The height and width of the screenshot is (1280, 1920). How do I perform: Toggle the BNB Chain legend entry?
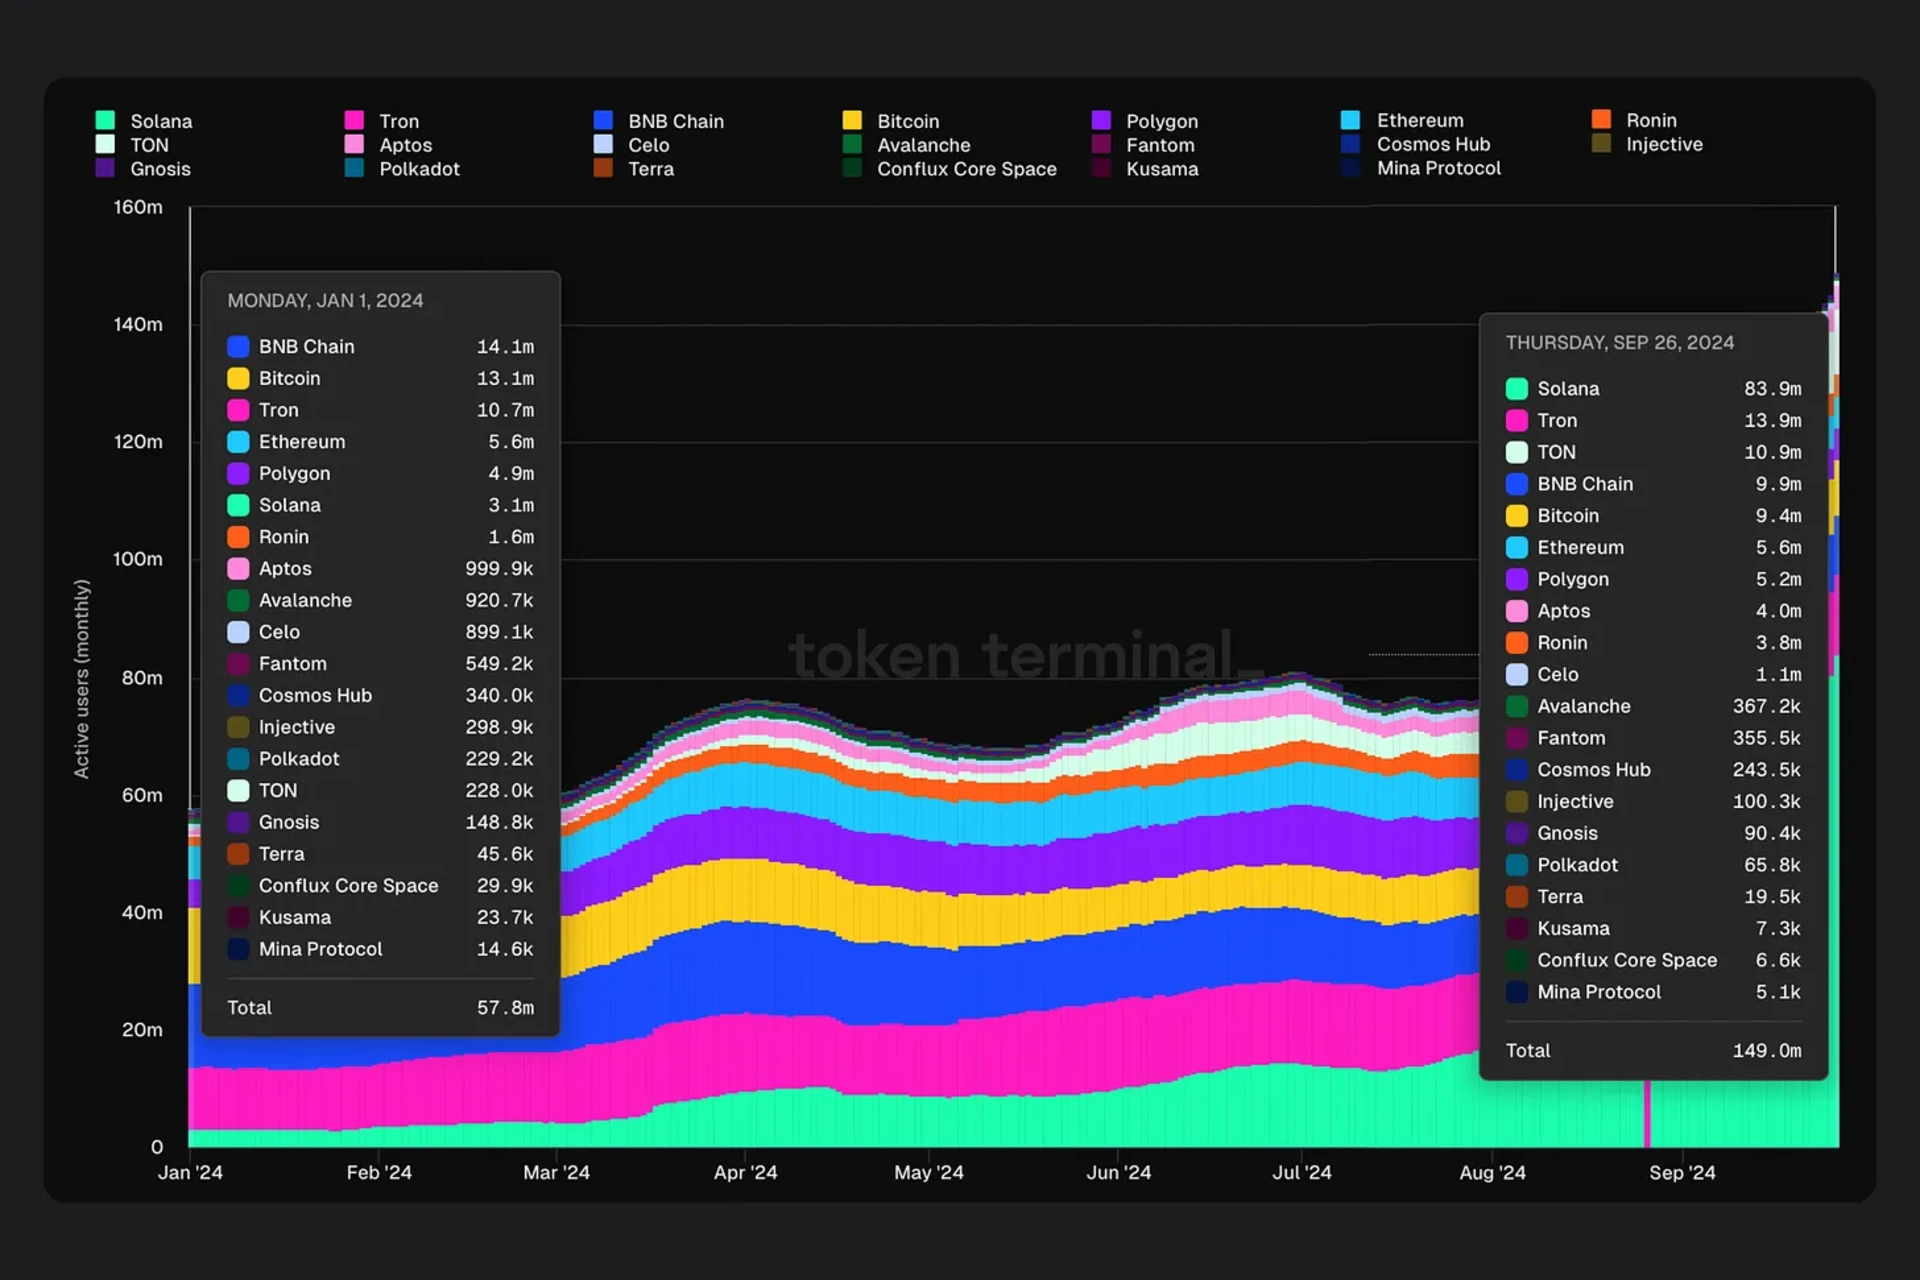[659, 121]
